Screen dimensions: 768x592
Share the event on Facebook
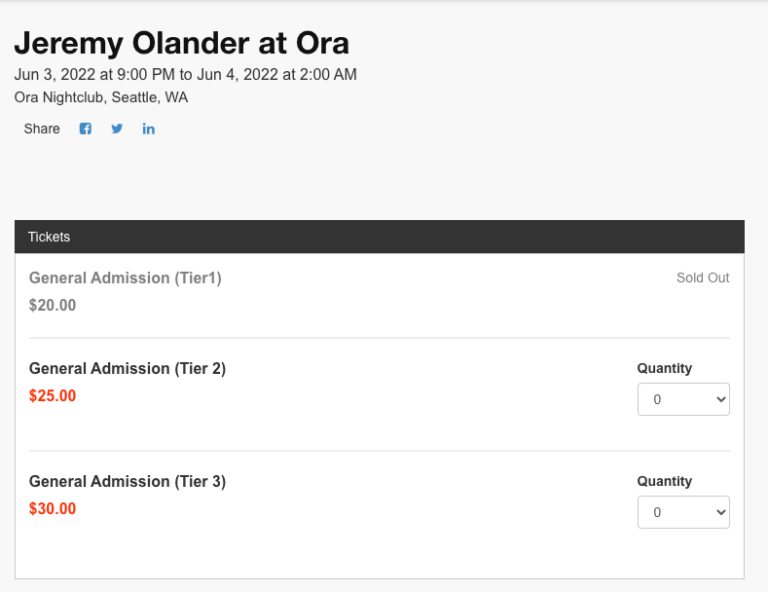[x=86, y=129]
